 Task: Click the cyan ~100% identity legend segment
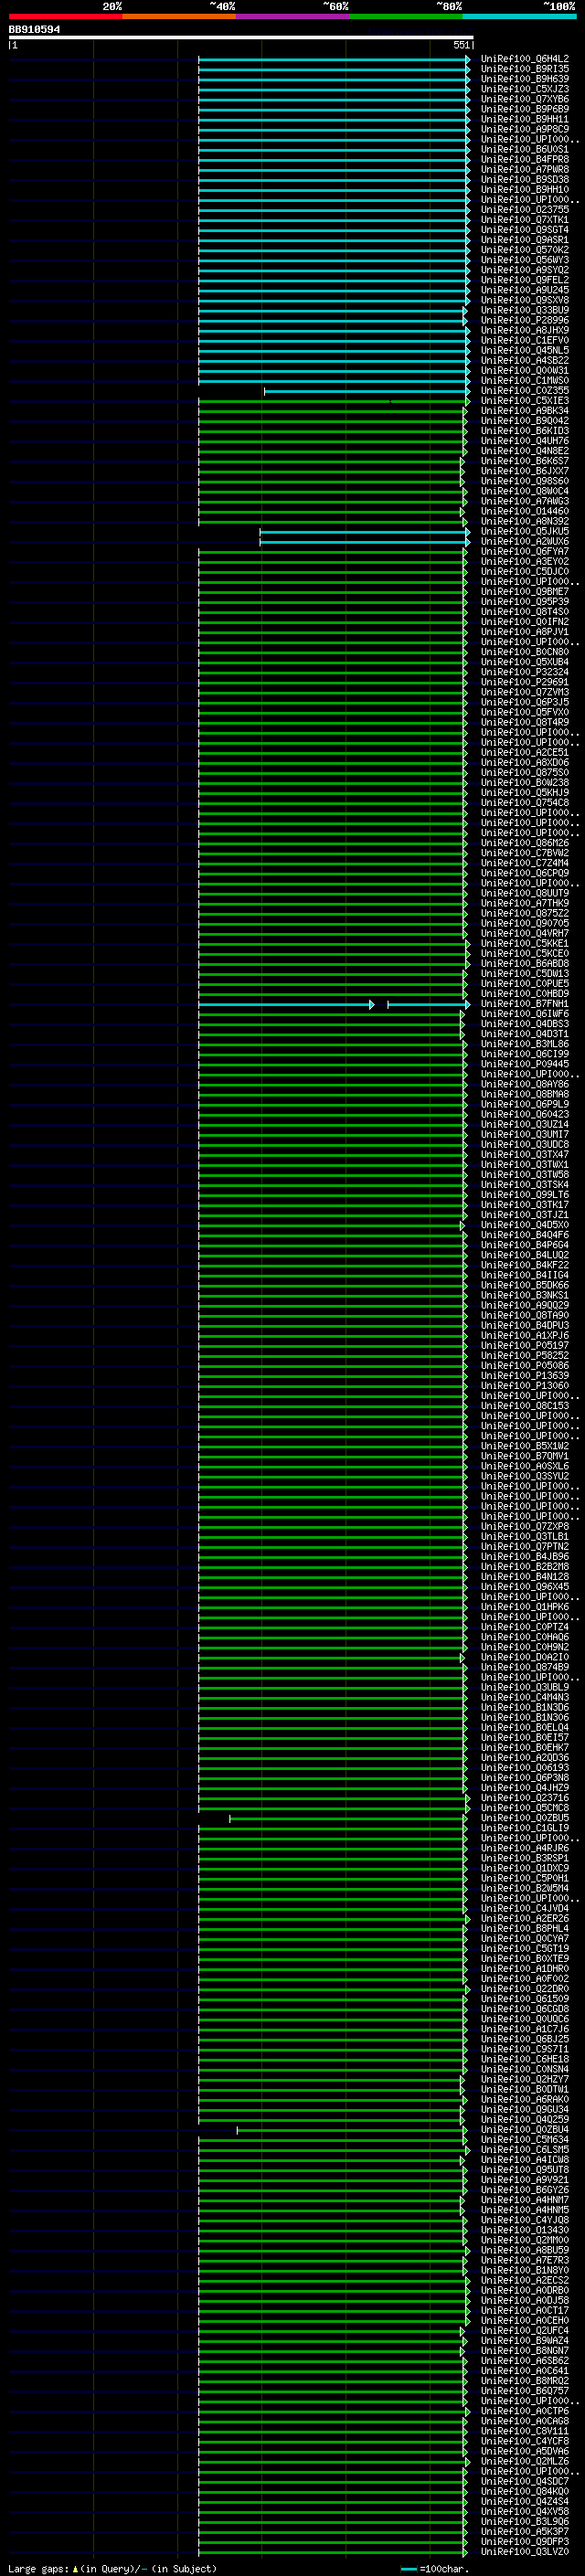click(x=519, y=16)
